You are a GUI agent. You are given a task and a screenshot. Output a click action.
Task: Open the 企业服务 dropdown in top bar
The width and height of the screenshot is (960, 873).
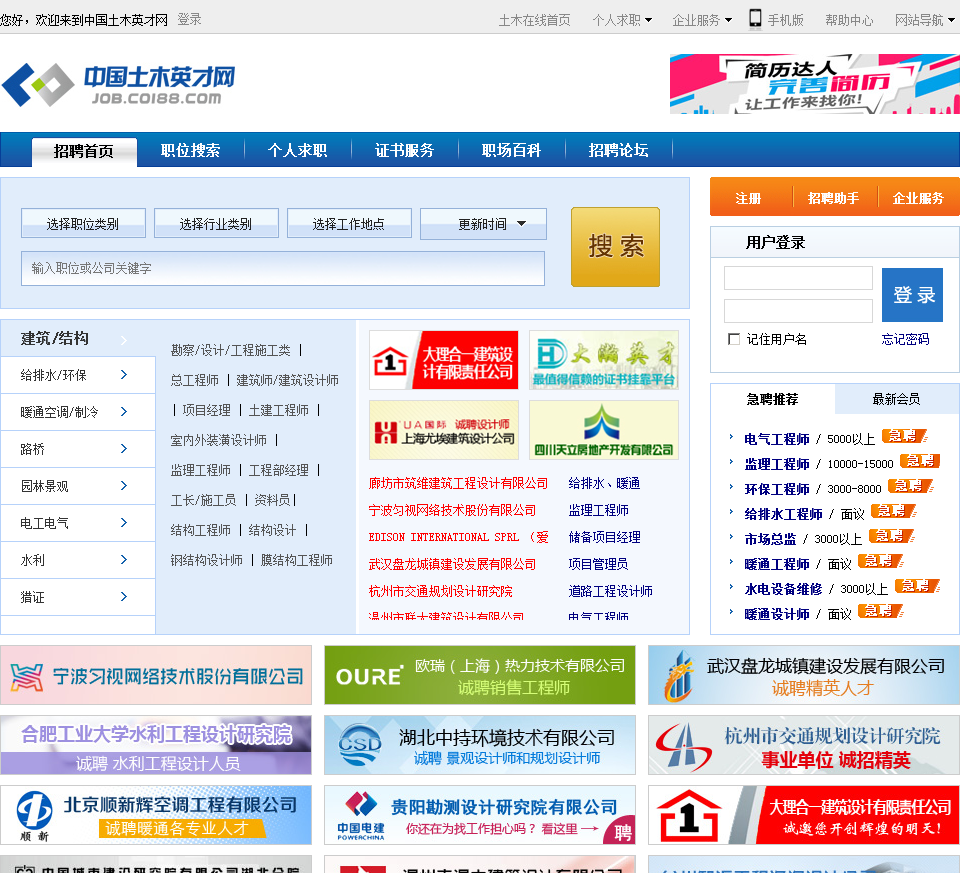tap(702, 20)
